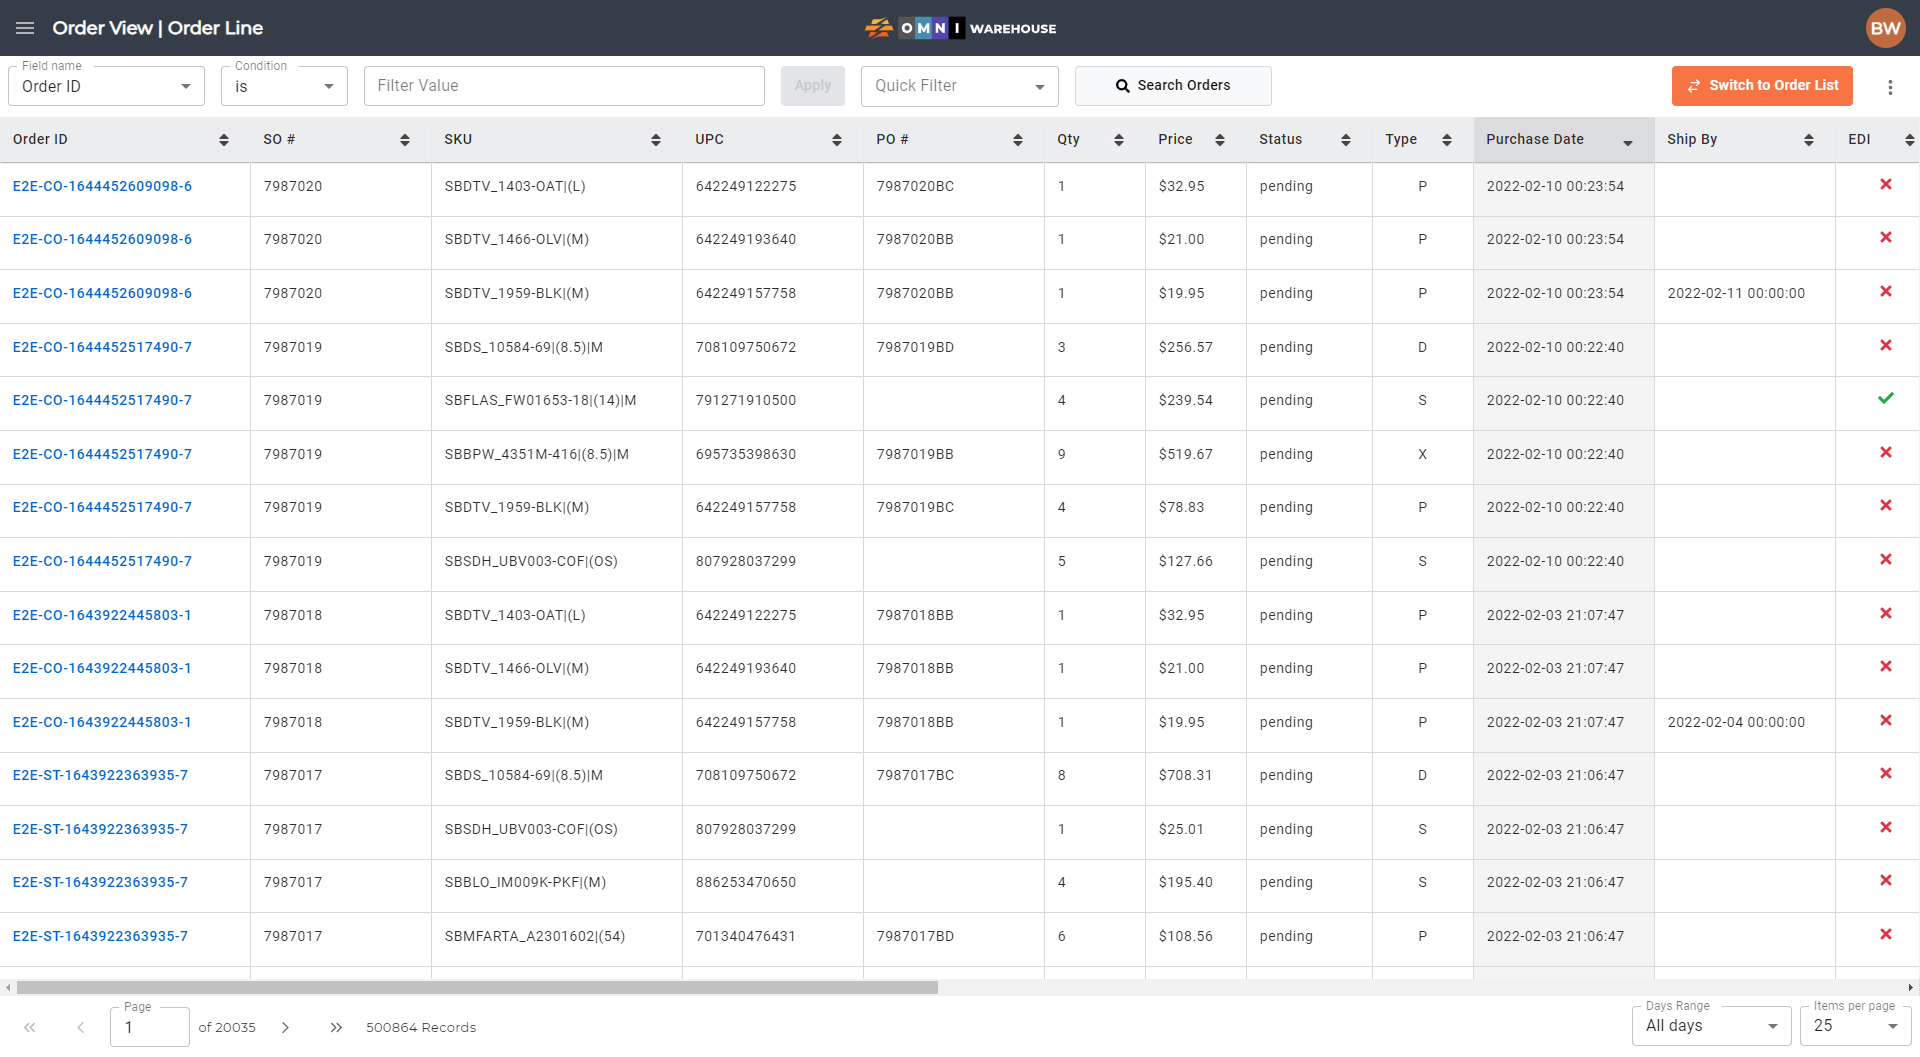Click the red EDI X in the $256.57 row
Image resolution: width=1920 pixels, height=1057 pixels.
point(1885,345)
